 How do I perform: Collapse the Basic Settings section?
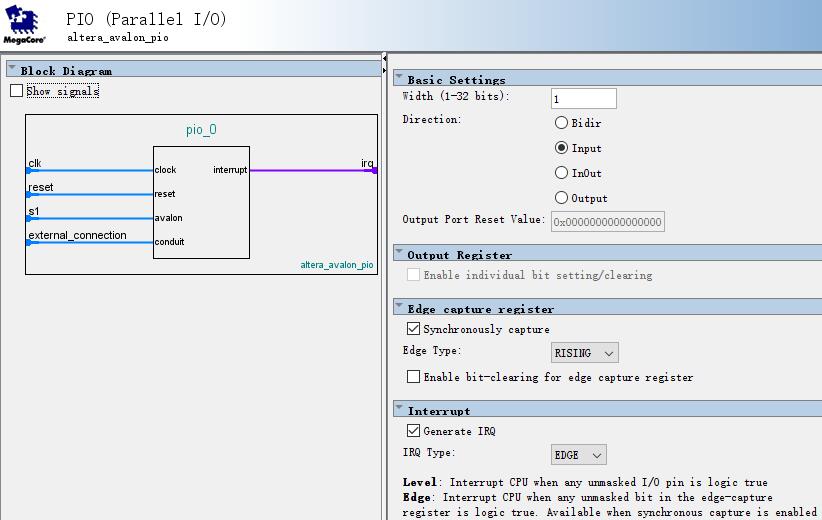click(399, 77)
